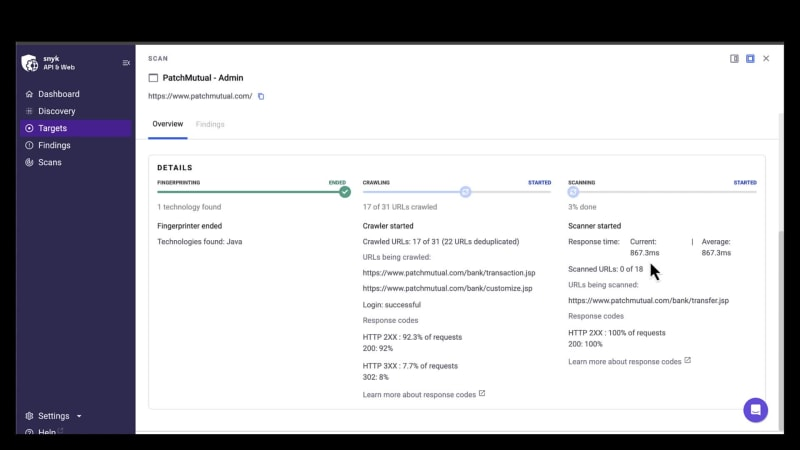Viewport: 800px width, 450px height.
Task: Click the Dashboard home icon
Action: coord(29,94)
